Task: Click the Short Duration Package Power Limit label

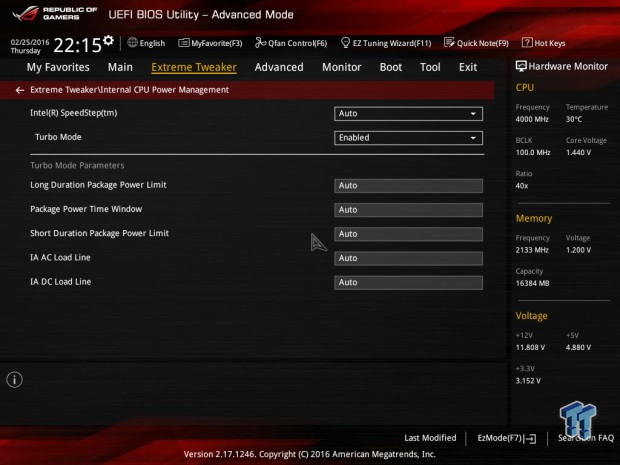Action: coord(99,233)
